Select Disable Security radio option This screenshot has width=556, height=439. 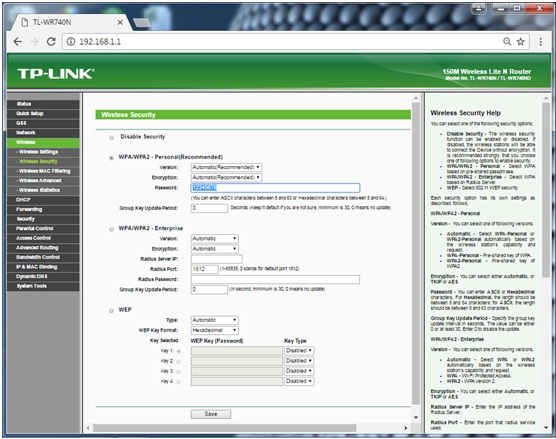coord(111,138)
